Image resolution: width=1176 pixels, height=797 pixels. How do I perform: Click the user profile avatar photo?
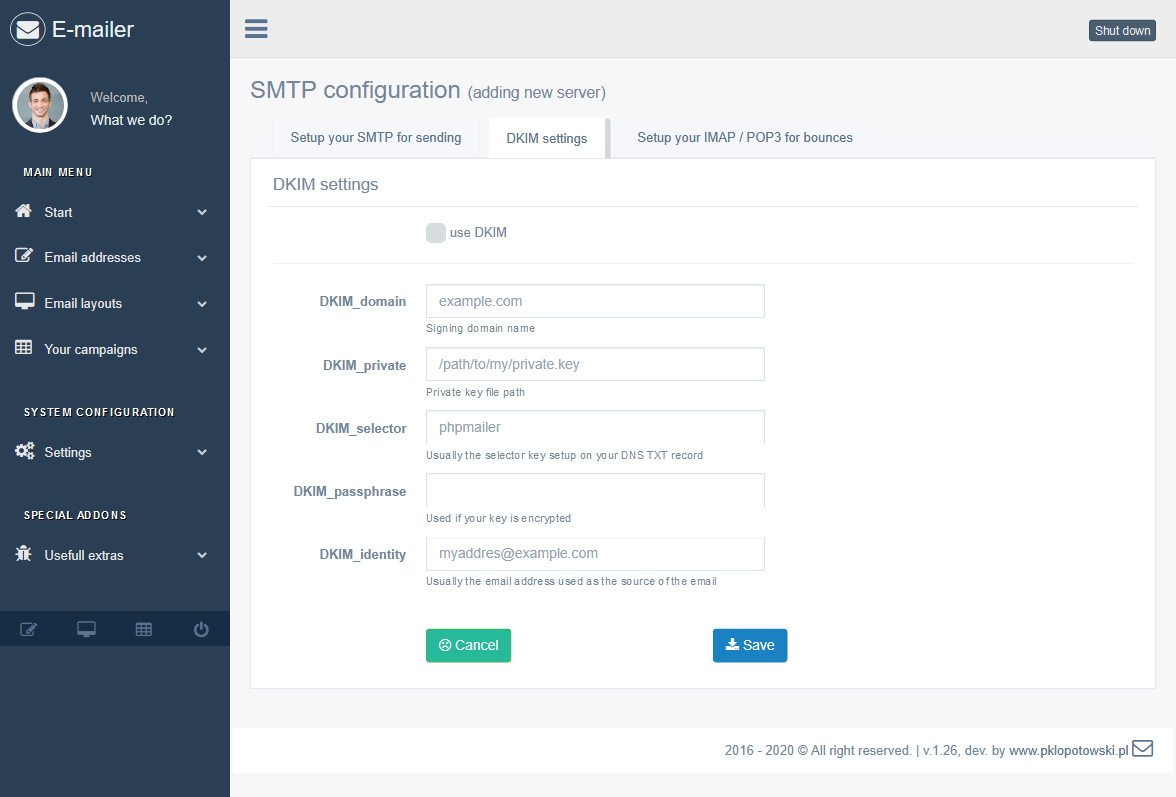40,105
